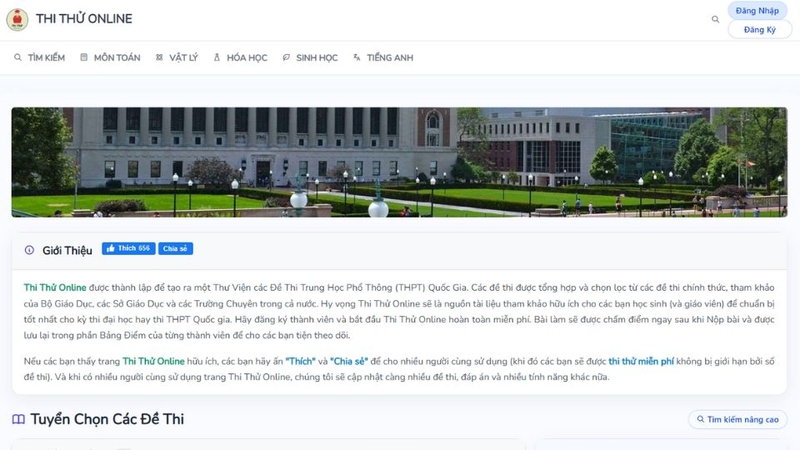Open the HÓA HỌC menu item
This screenshot has width=800, height=450.
point(247,58)
